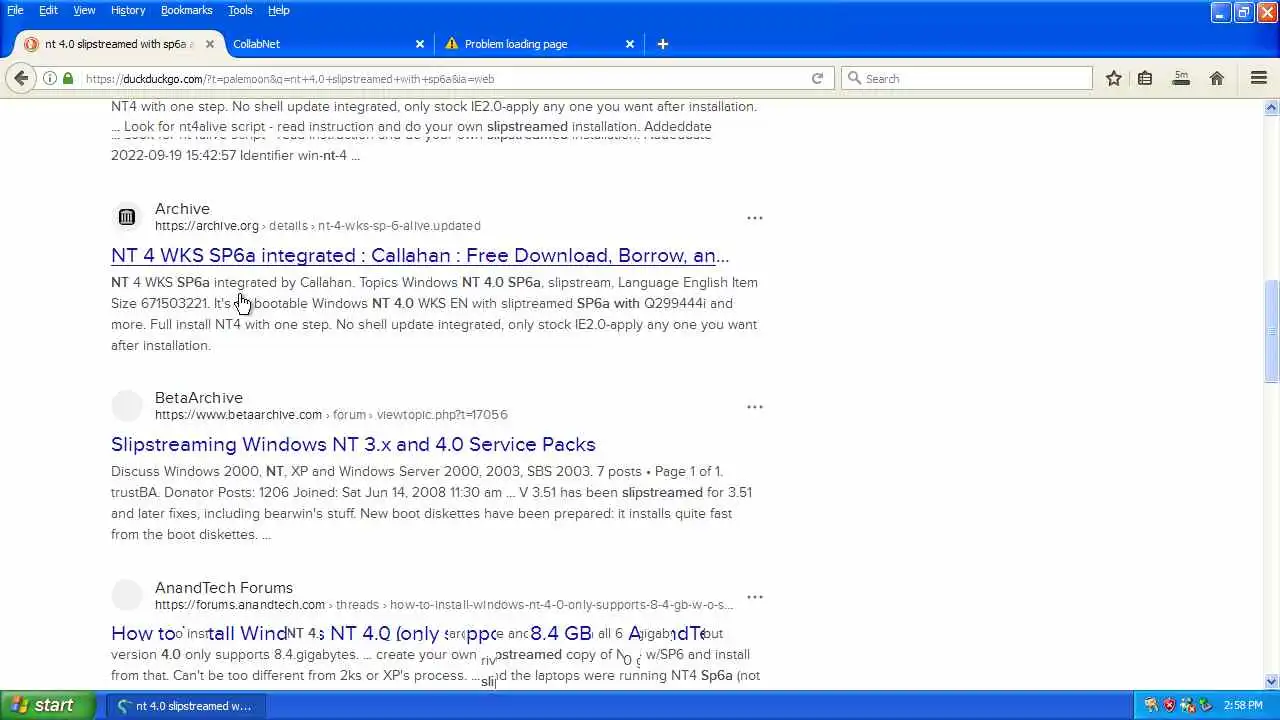Viewport: 1280px width, 720px height.
Task: Click the Archive site name label
Action: click(x=182, y=209)
